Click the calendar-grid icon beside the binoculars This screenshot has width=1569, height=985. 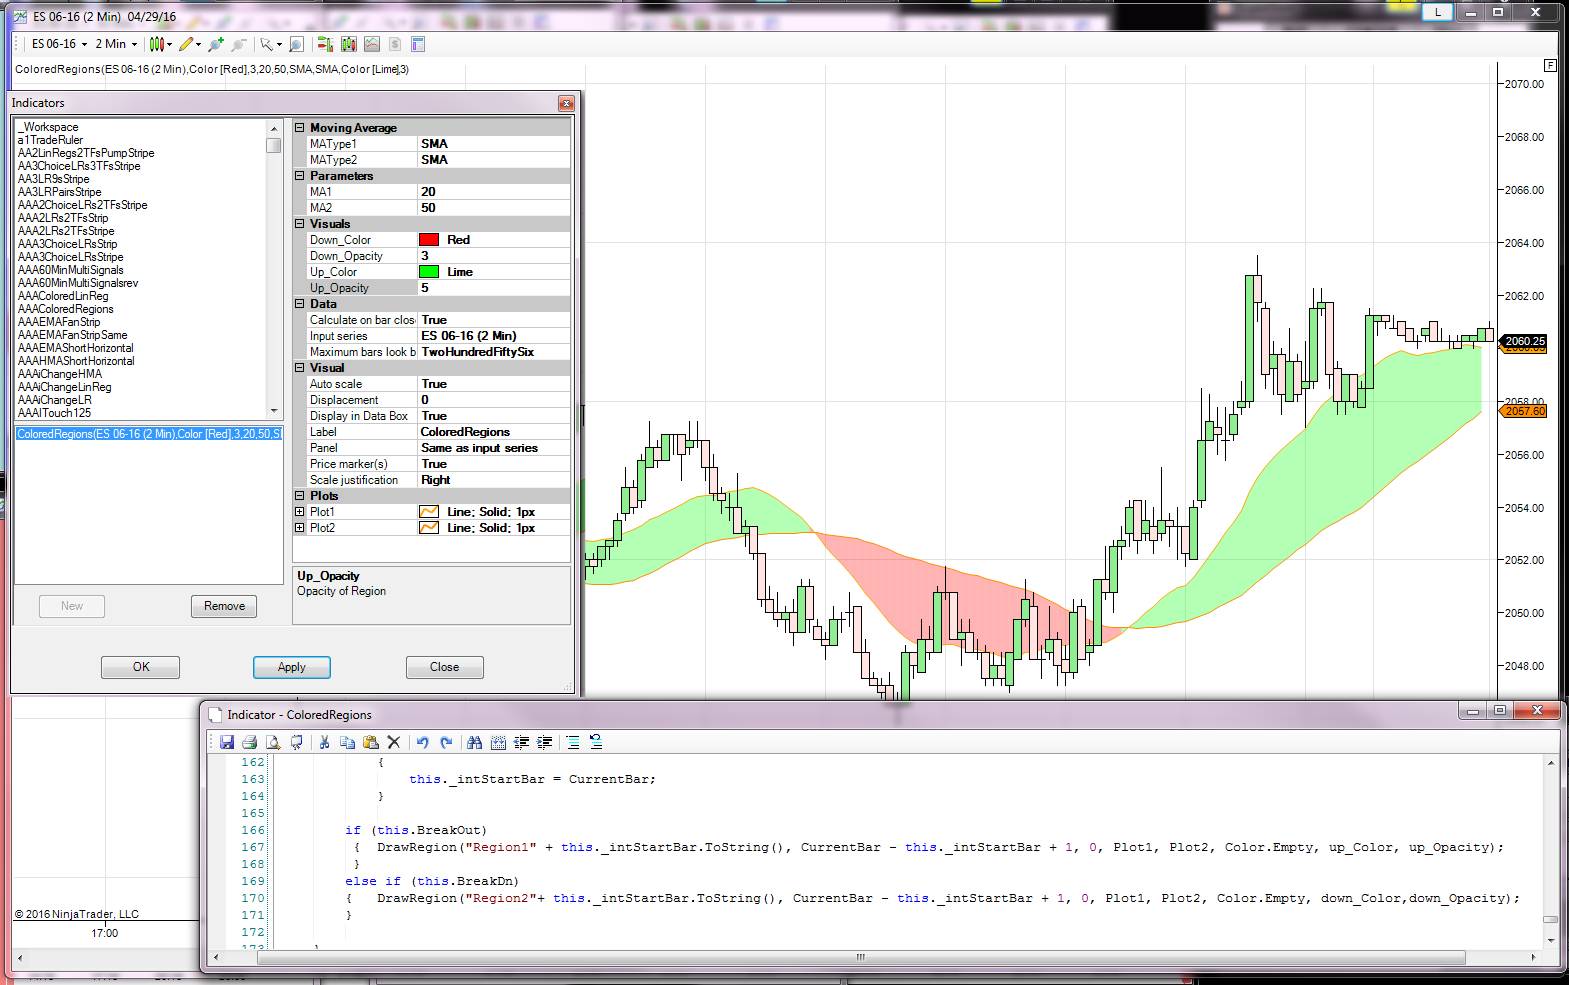pyautogui.click(x=498, y=742)
